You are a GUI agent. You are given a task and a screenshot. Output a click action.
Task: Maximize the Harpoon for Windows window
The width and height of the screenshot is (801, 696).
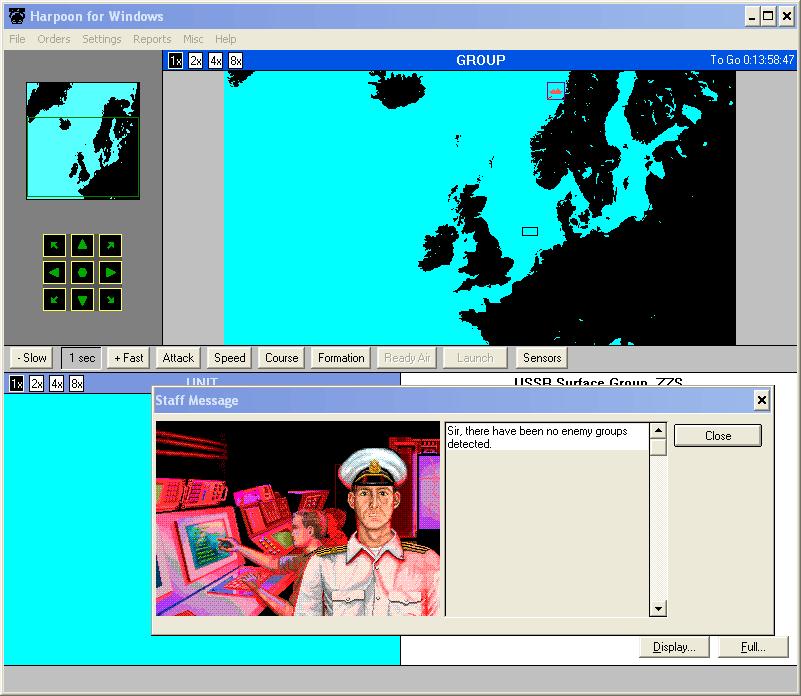pos(768,16)
